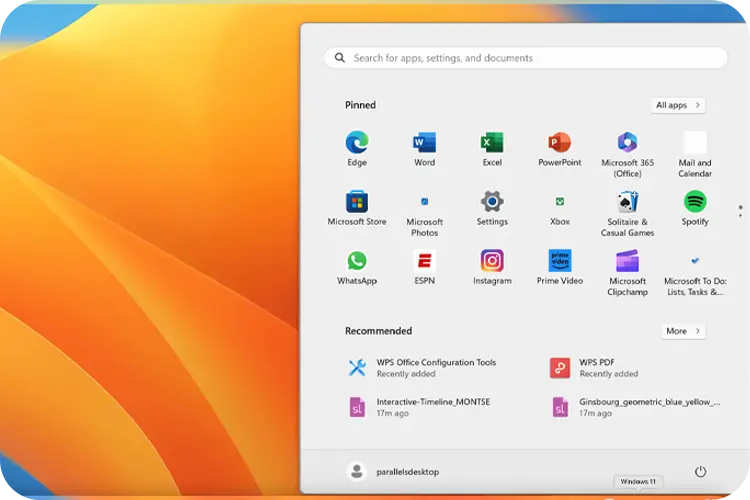Open the Settings gear app
Image resolution: width=750 pixels, height=500 pixels.
(x=492, y=202)
